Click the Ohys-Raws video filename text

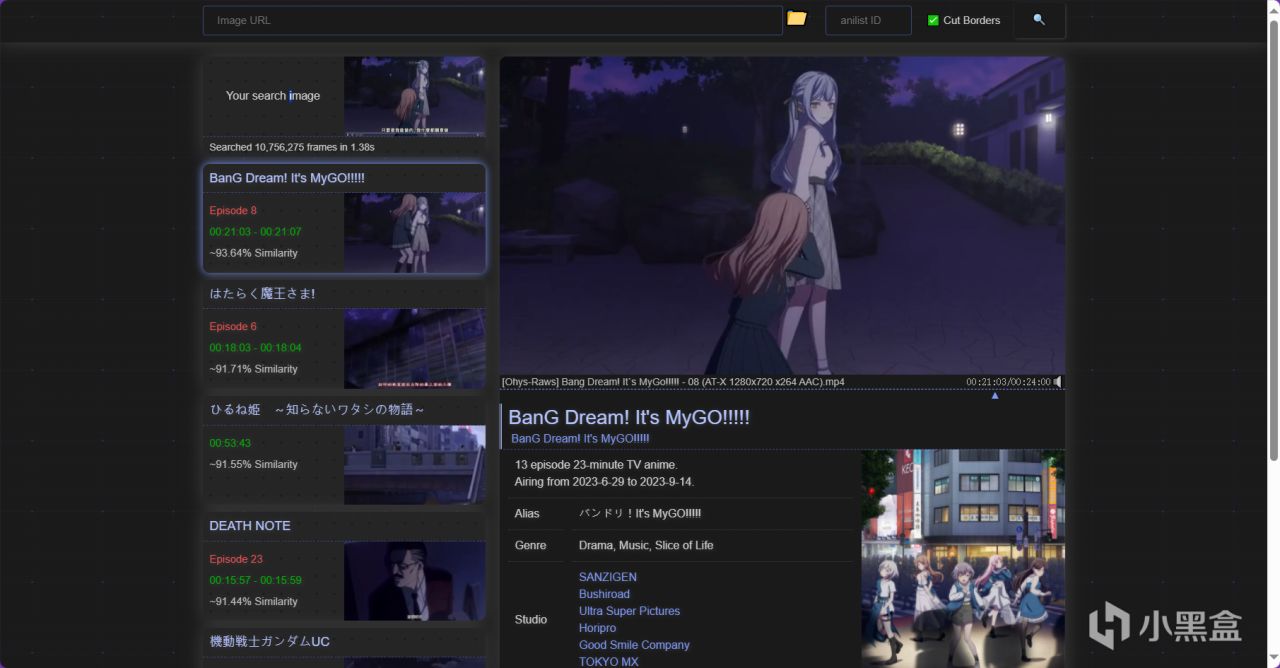[673, 382]
